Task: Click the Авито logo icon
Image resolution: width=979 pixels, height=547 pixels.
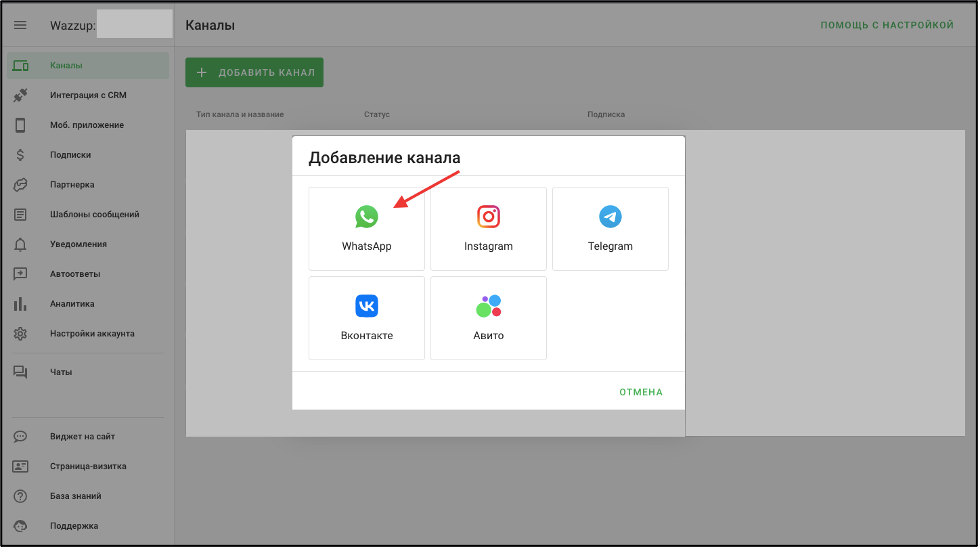Action: pos(488,306)
